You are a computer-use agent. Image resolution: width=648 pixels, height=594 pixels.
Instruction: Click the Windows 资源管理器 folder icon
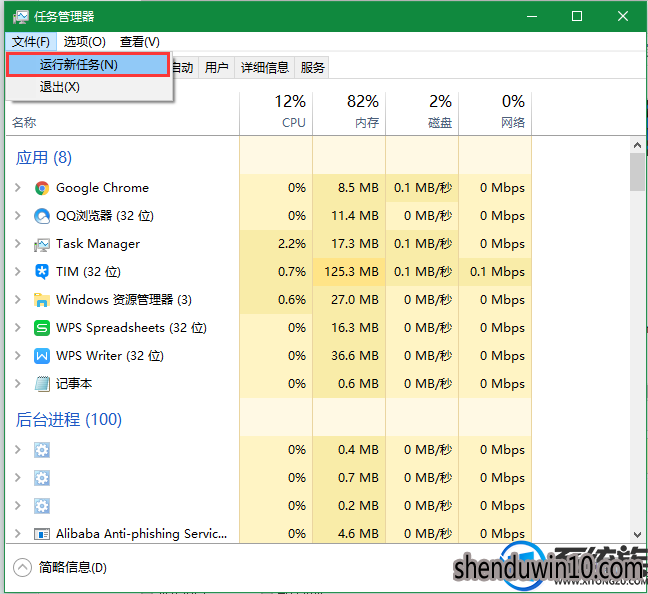[x=42, y=300]
